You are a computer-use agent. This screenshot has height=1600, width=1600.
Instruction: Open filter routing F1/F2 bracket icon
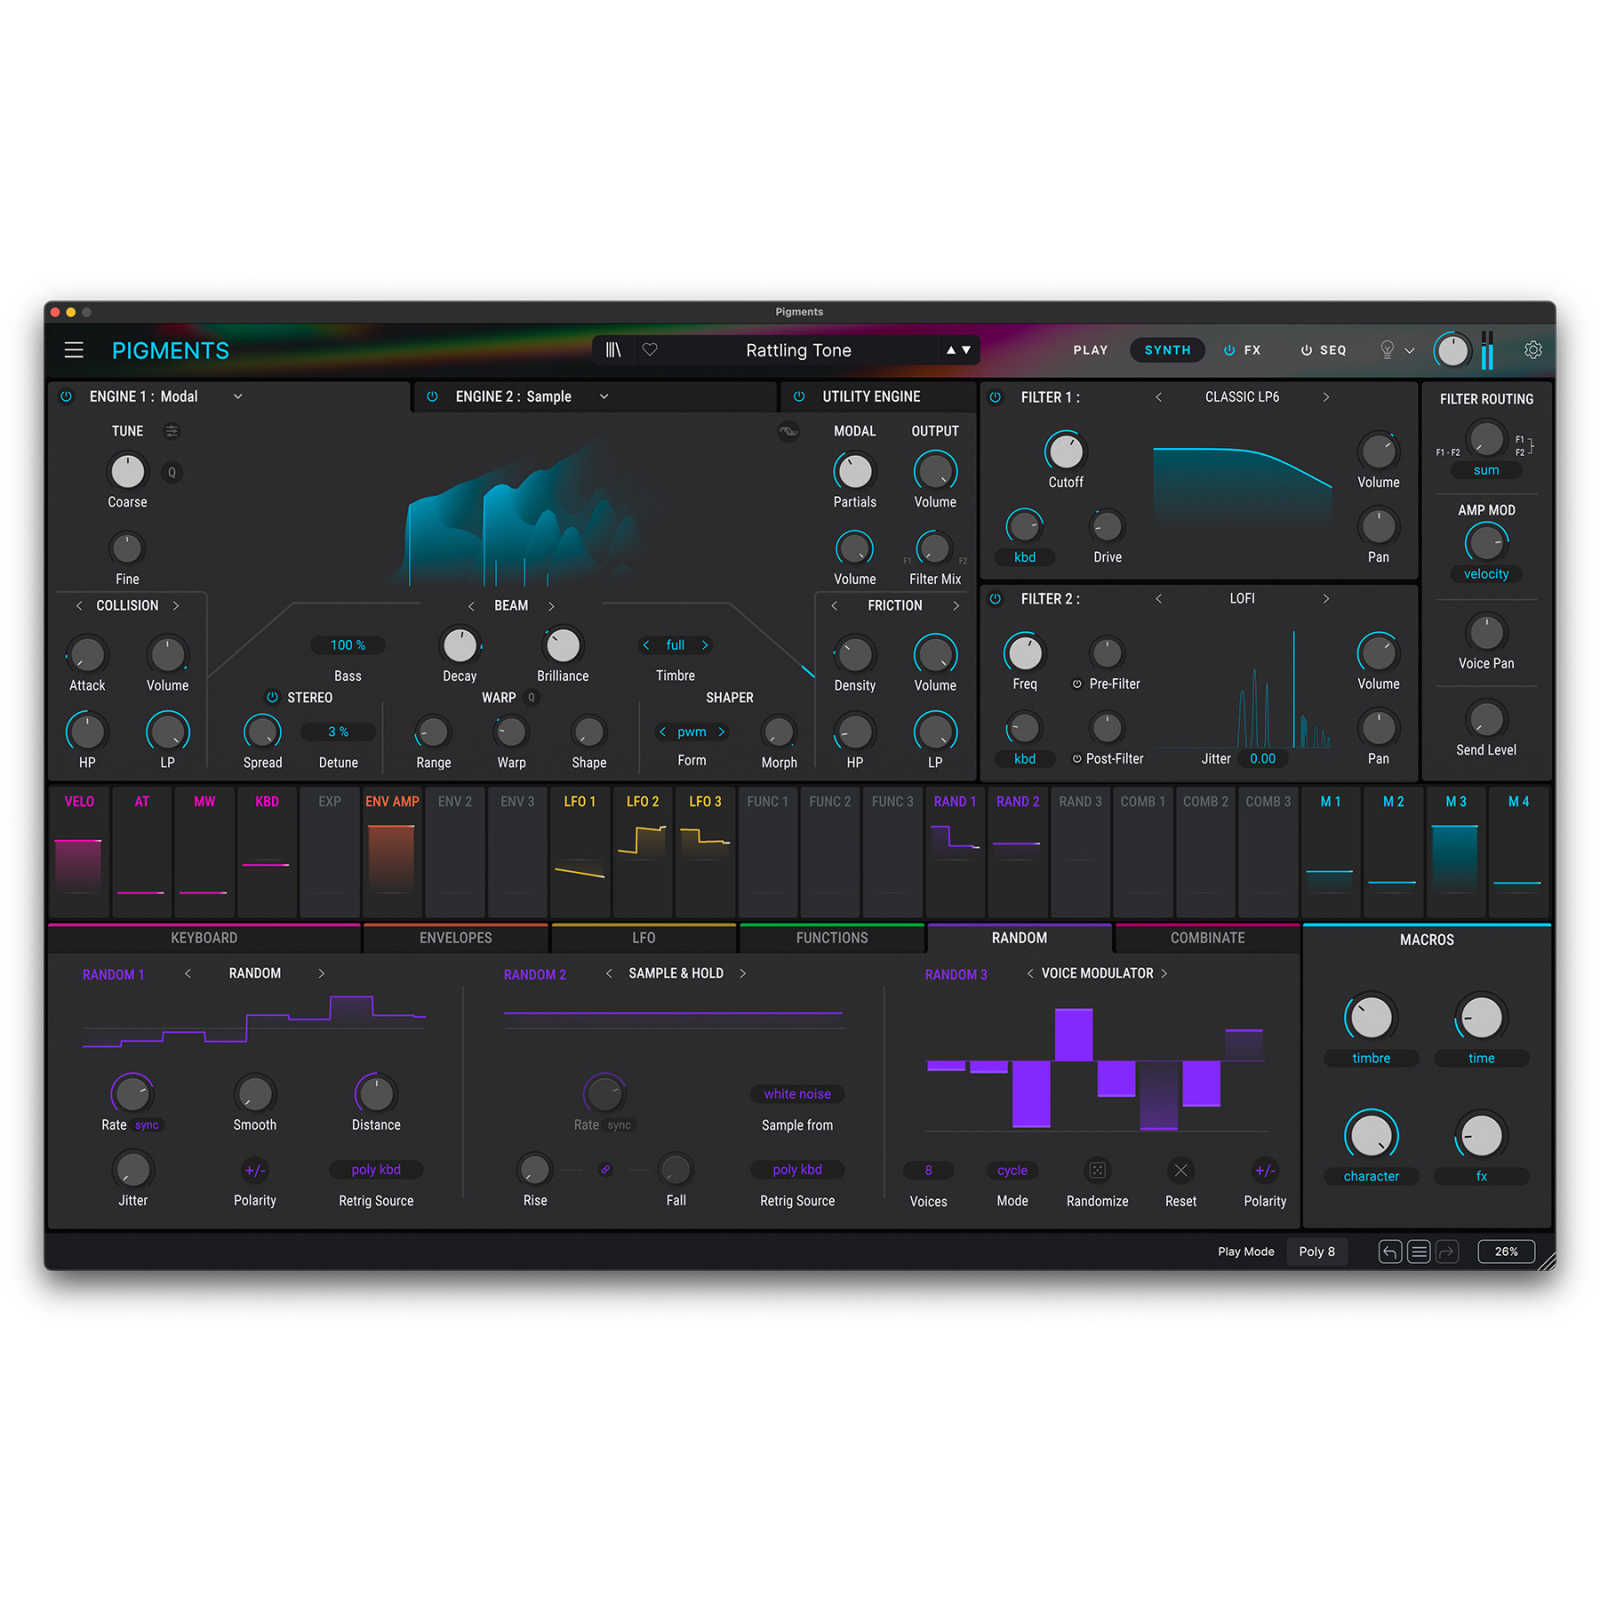click(x=1524, y=446)
